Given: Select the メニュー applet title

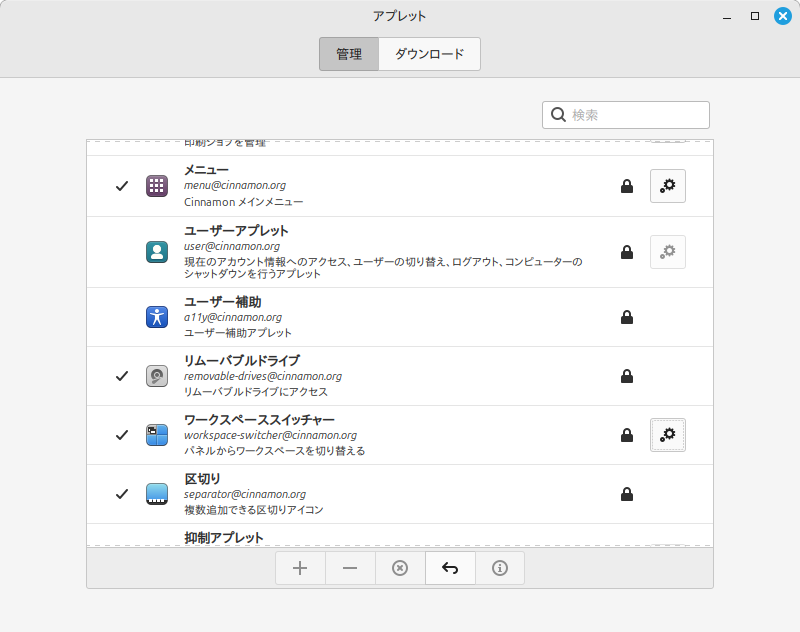Looking at the screenshot, I should [x=206, y=170].
